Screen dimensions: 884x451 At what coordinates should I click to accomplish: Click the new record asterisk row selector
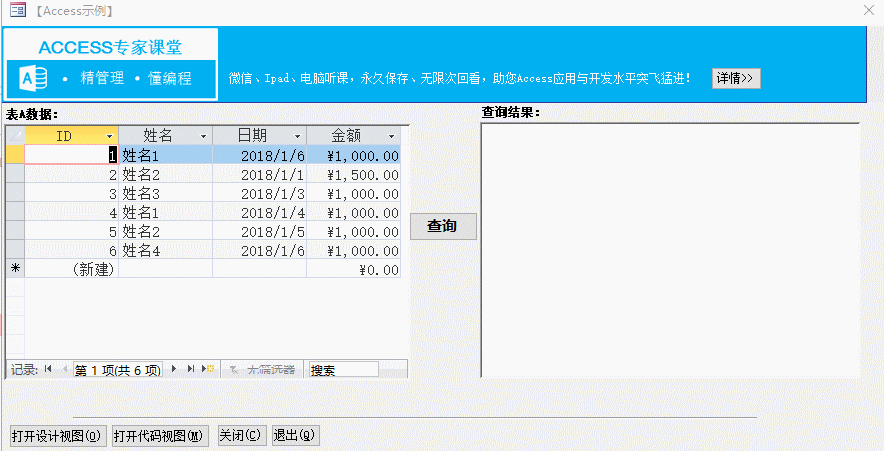(15, 269)
